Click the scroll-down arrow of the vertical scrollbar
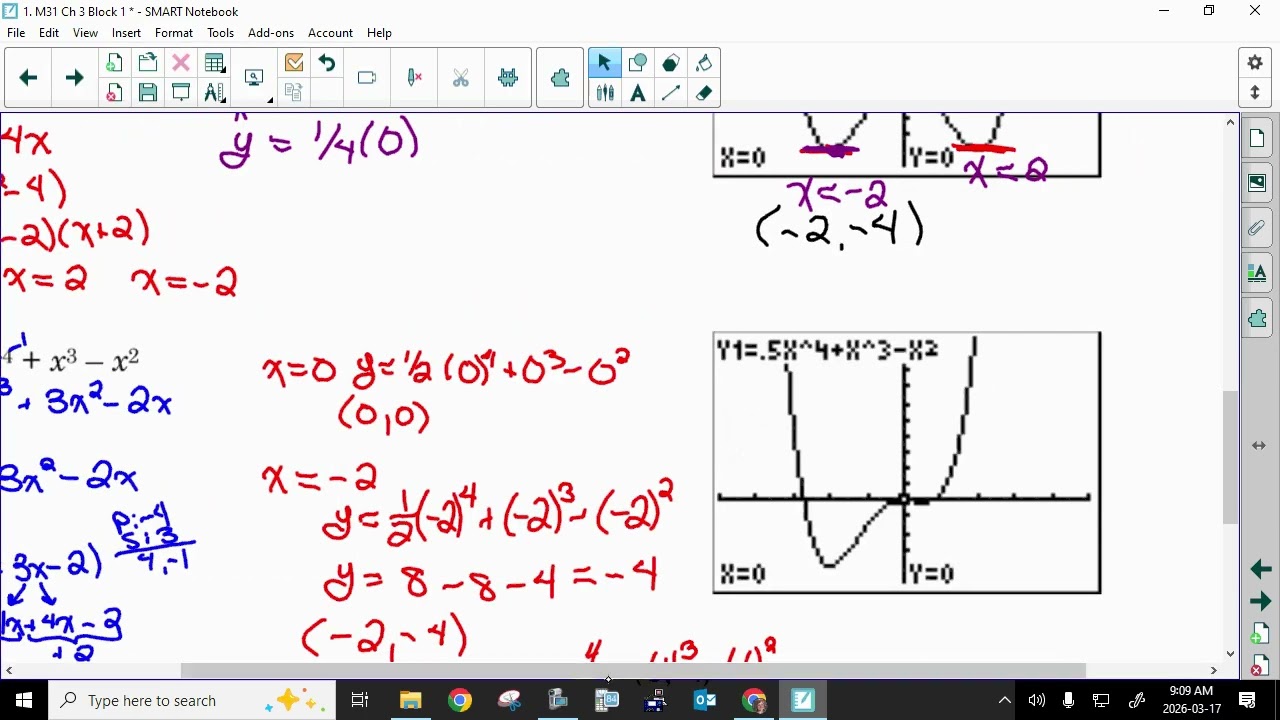This screenshot has width=1280, height=720. coord(1230,653)
